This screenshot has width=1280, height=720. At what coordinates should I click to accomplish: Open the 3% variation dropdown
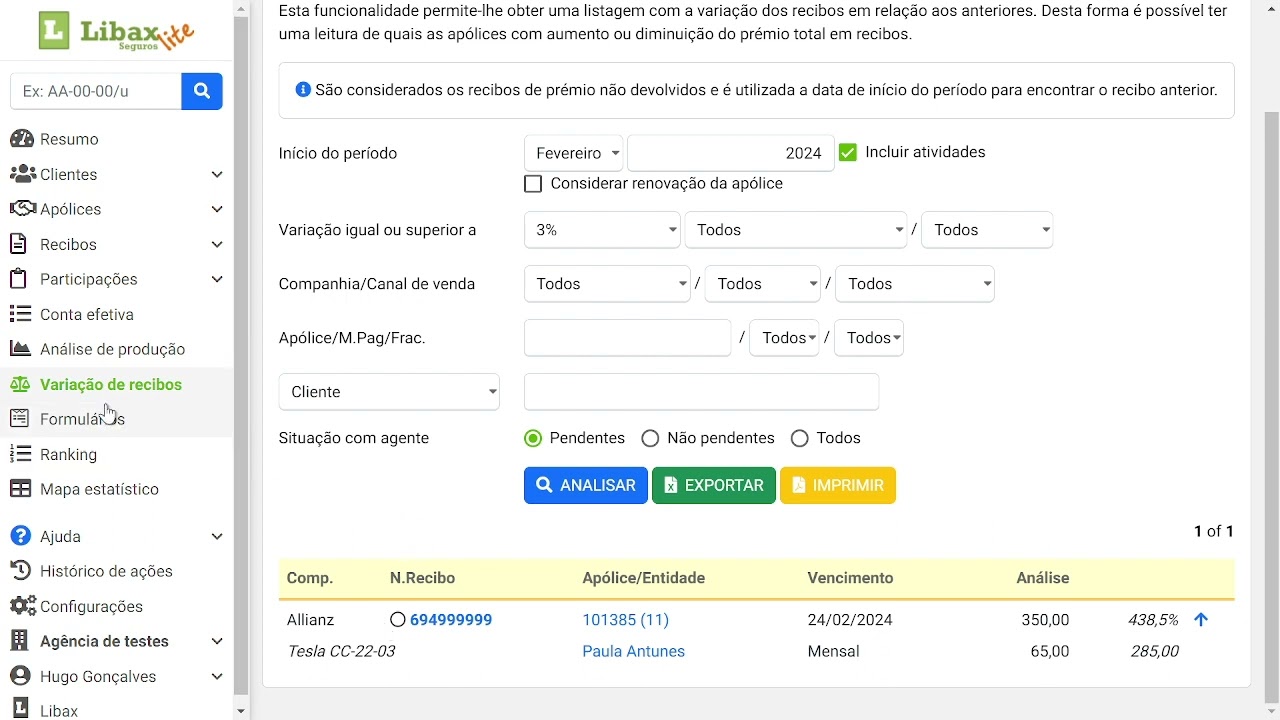coord(602,230)
